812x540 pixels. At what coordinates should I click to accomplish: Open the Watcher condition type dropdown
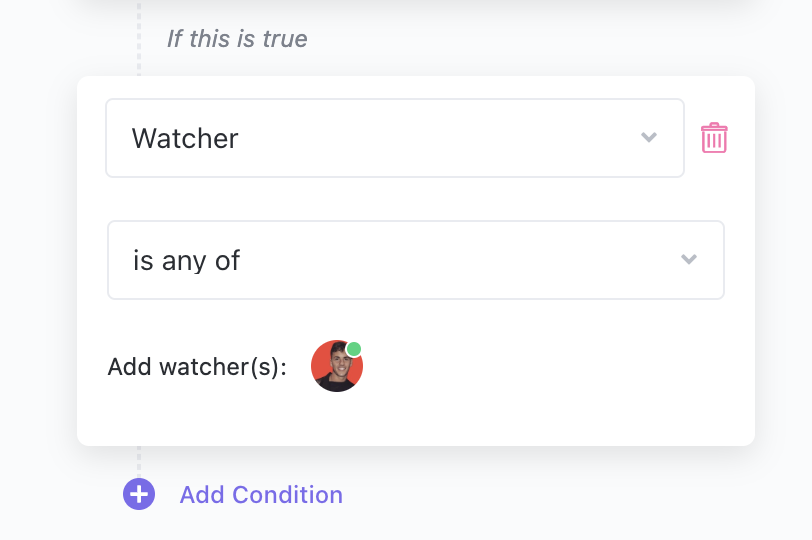(x=394, y=138)
